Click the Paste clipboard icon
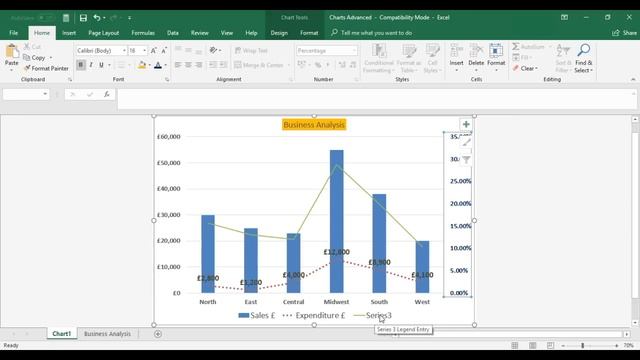640x360 pixels. 12,51
